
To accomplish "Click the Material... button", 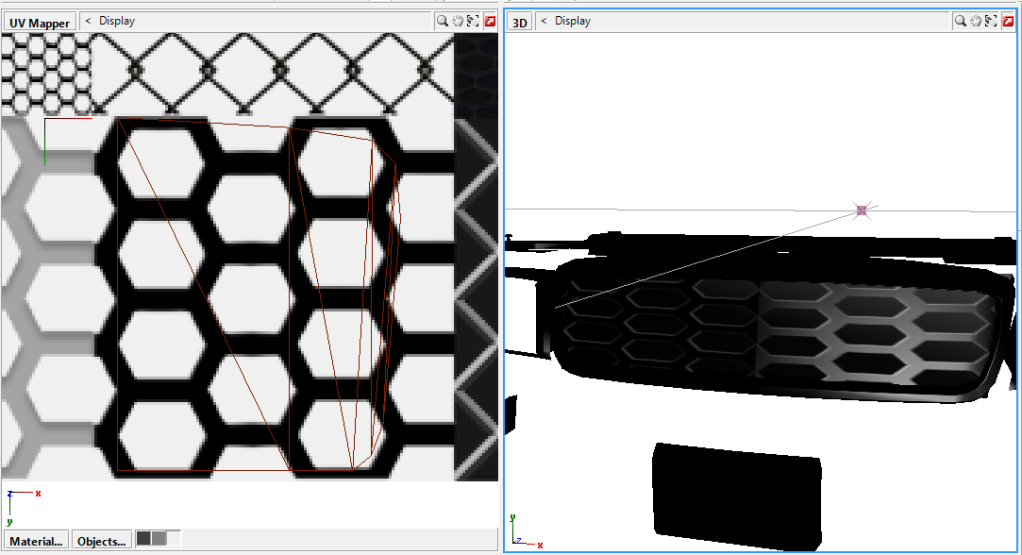I will coord(35,540).
